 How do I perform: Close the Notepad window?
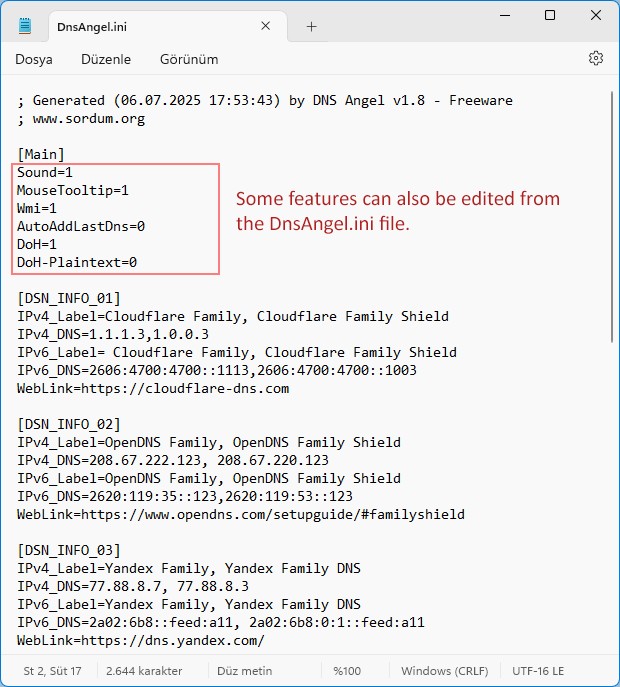(596, 16)
